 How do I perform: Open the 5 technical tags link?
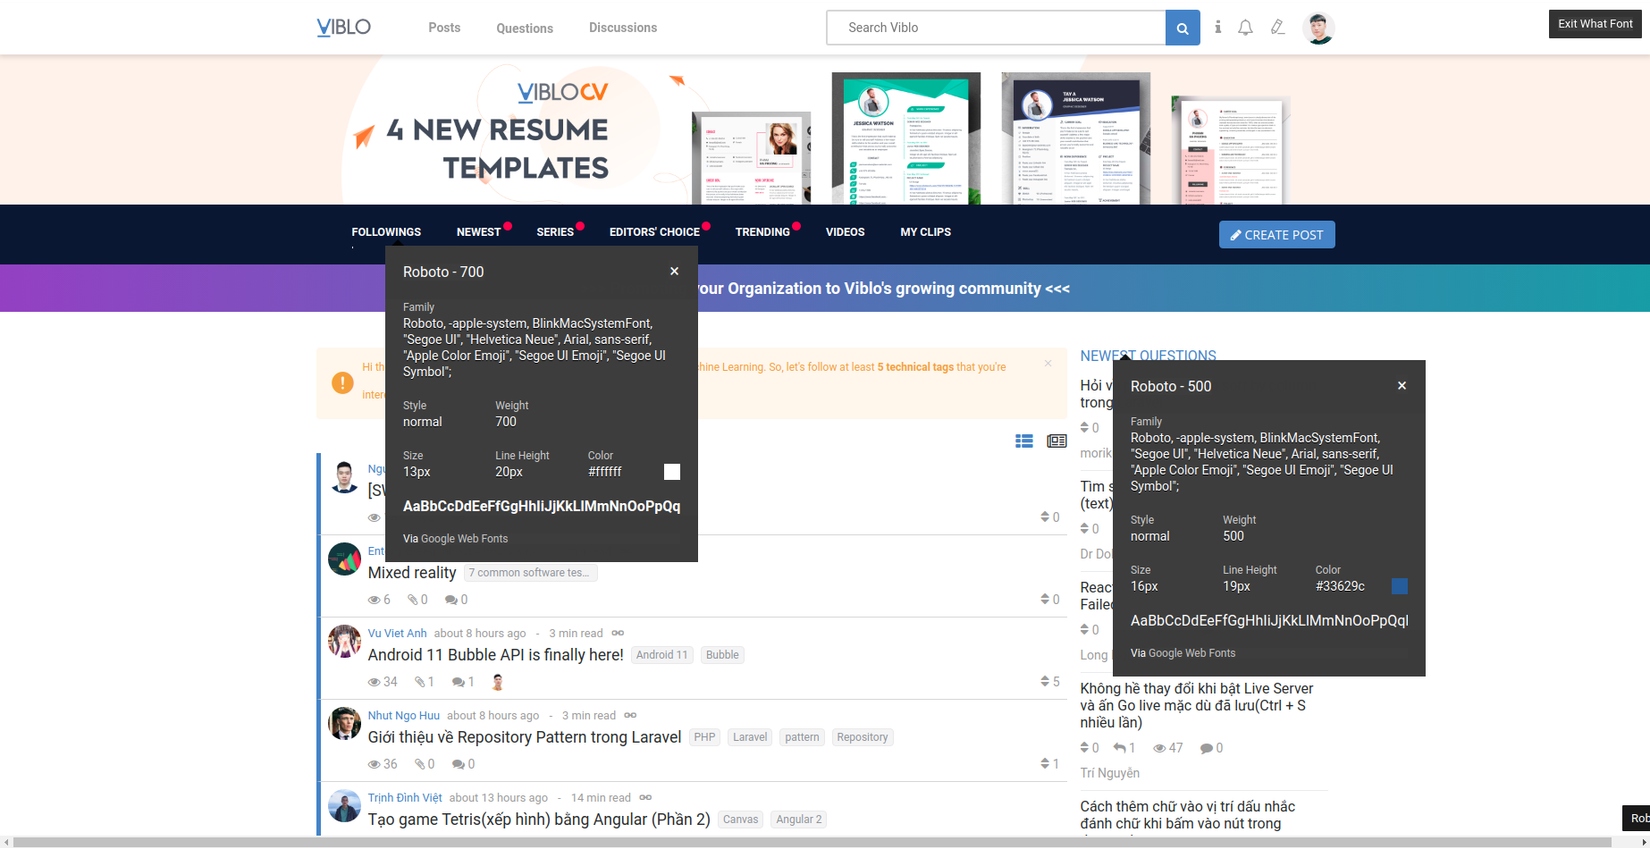pos(915,367)
